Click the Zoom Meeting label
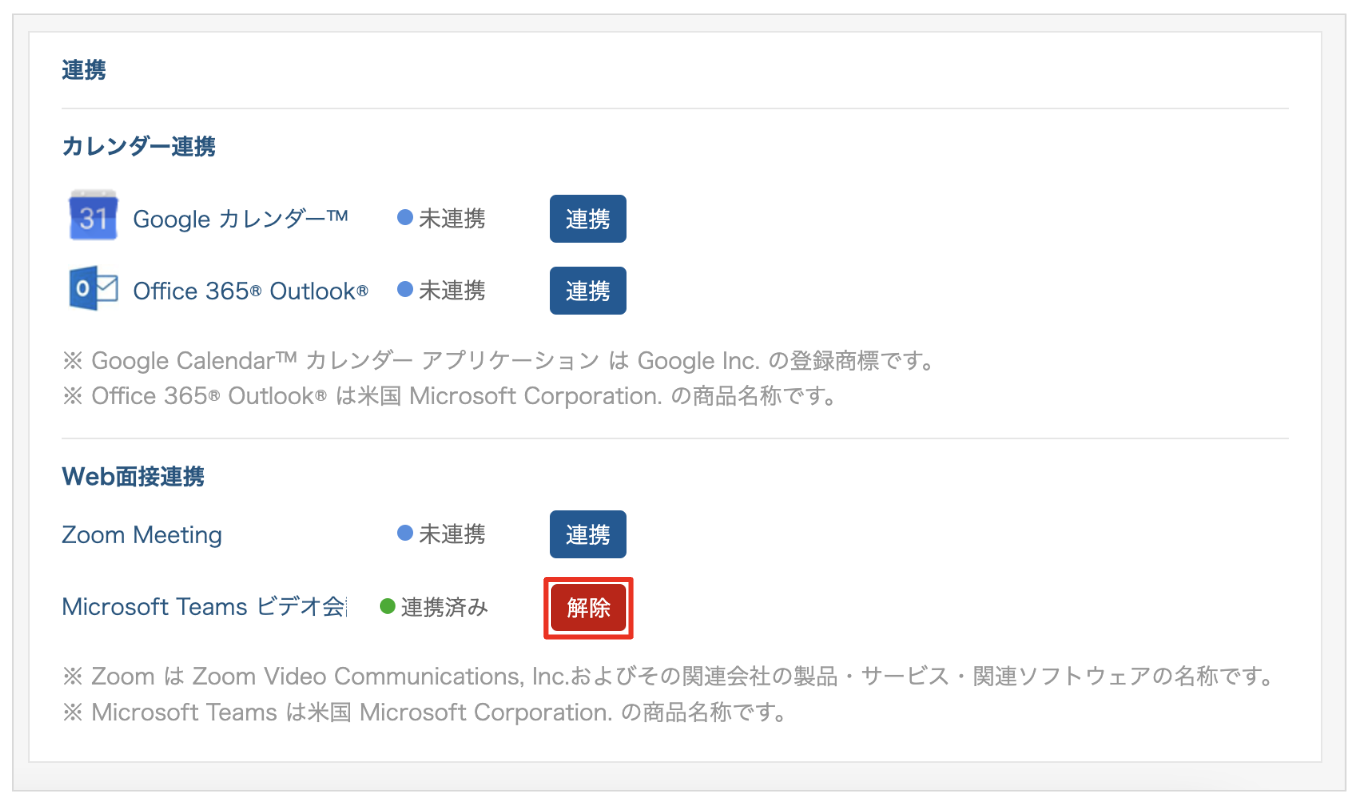1362x802 pixels. pyautogui.click(x=142, y=535)
